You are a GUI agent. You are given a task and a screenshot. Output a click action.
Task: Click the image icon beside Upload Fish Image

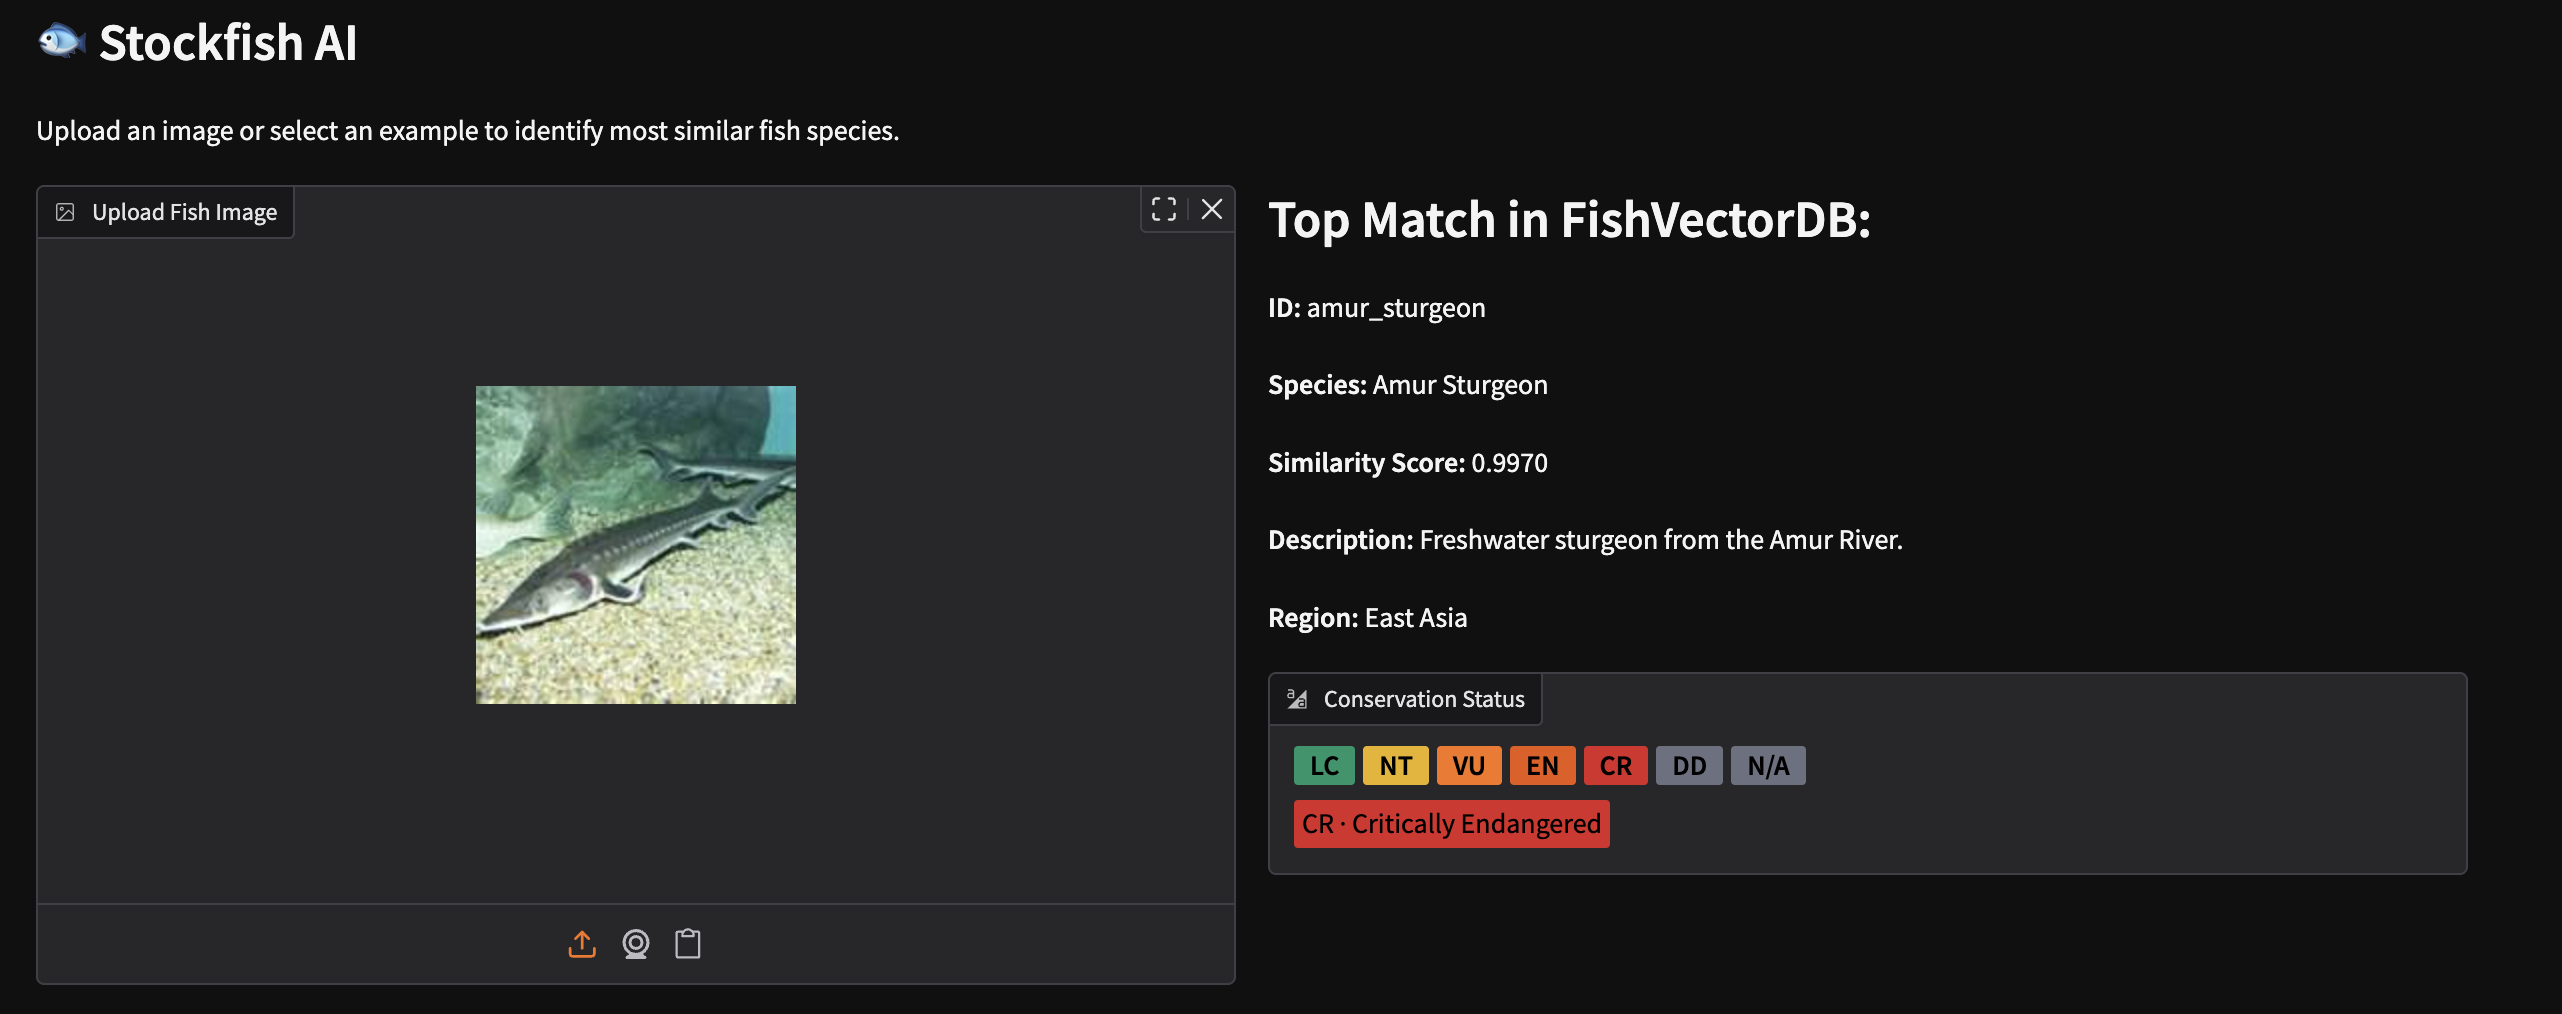65,212
